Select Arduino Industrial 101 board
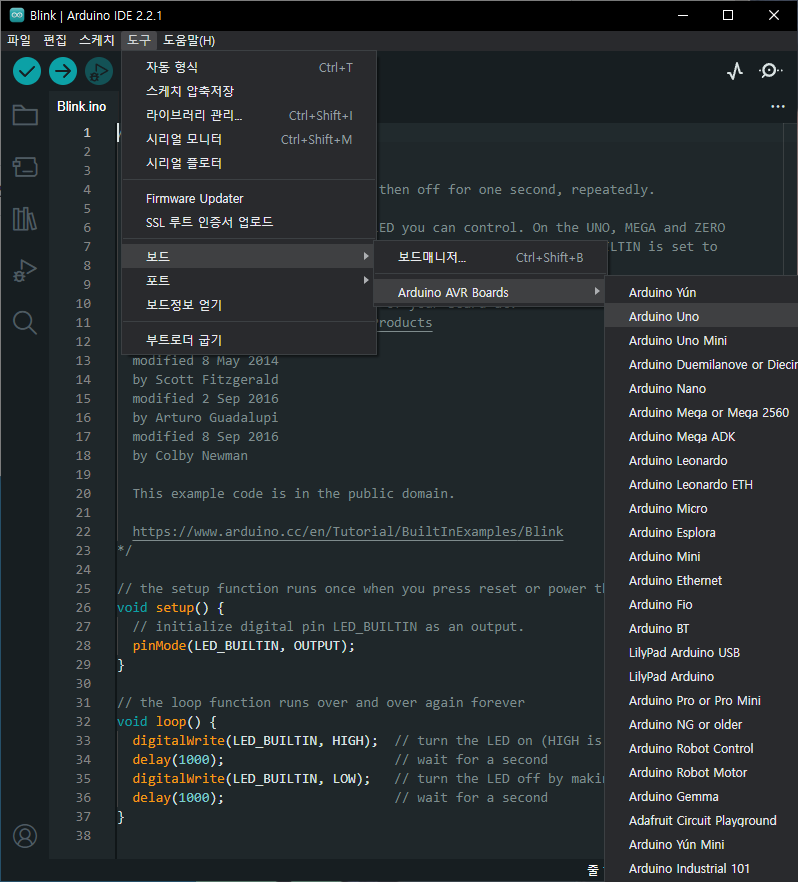 pos(701,868)
